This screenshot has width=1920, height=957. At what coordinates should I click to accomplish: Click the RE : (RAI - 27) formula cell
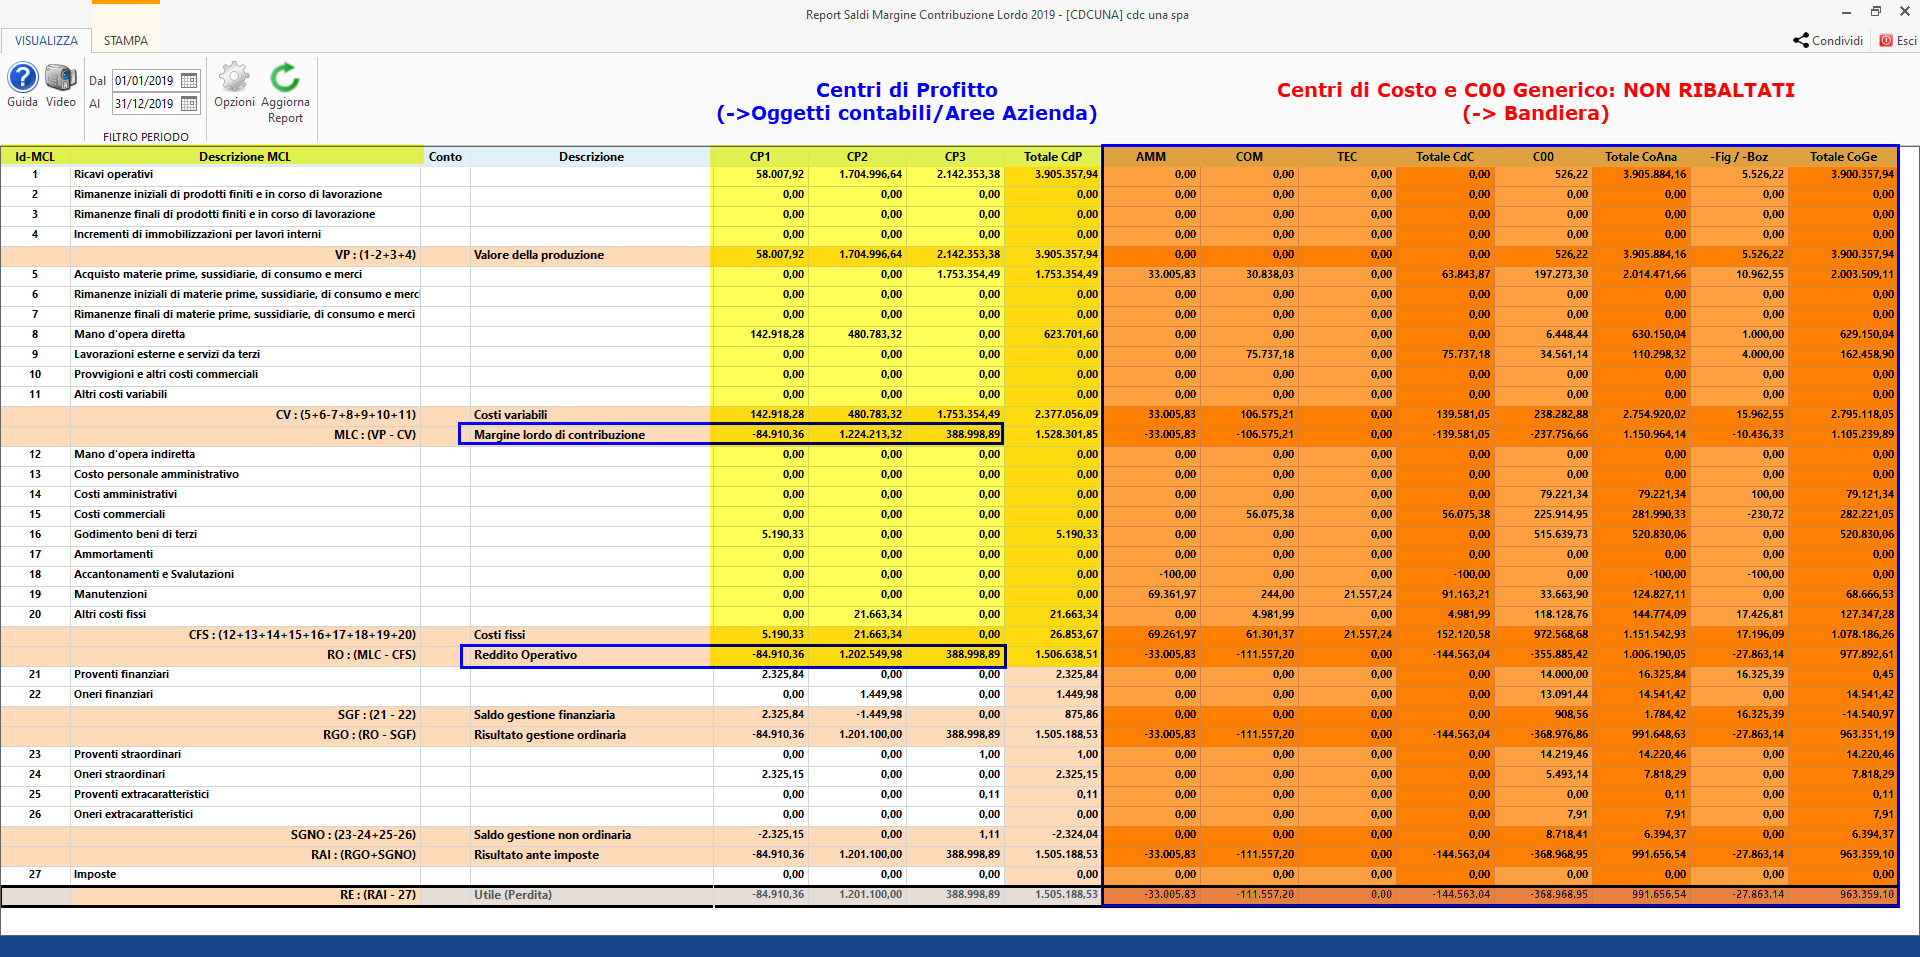click(x=245, y=895)
